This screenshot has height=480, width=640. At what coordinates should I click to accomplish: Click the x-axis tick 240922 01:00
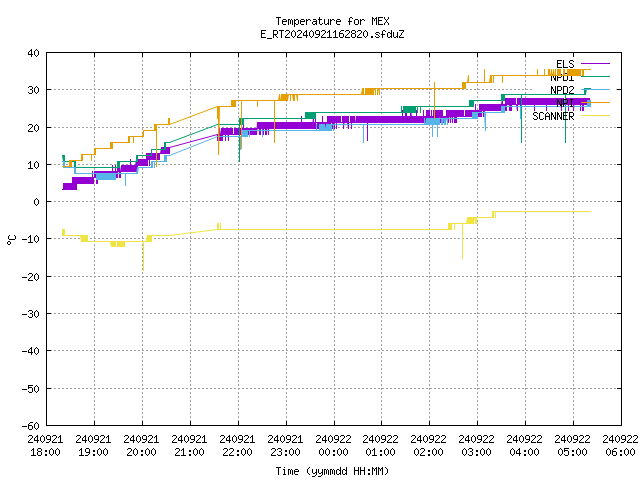(381, 446)
